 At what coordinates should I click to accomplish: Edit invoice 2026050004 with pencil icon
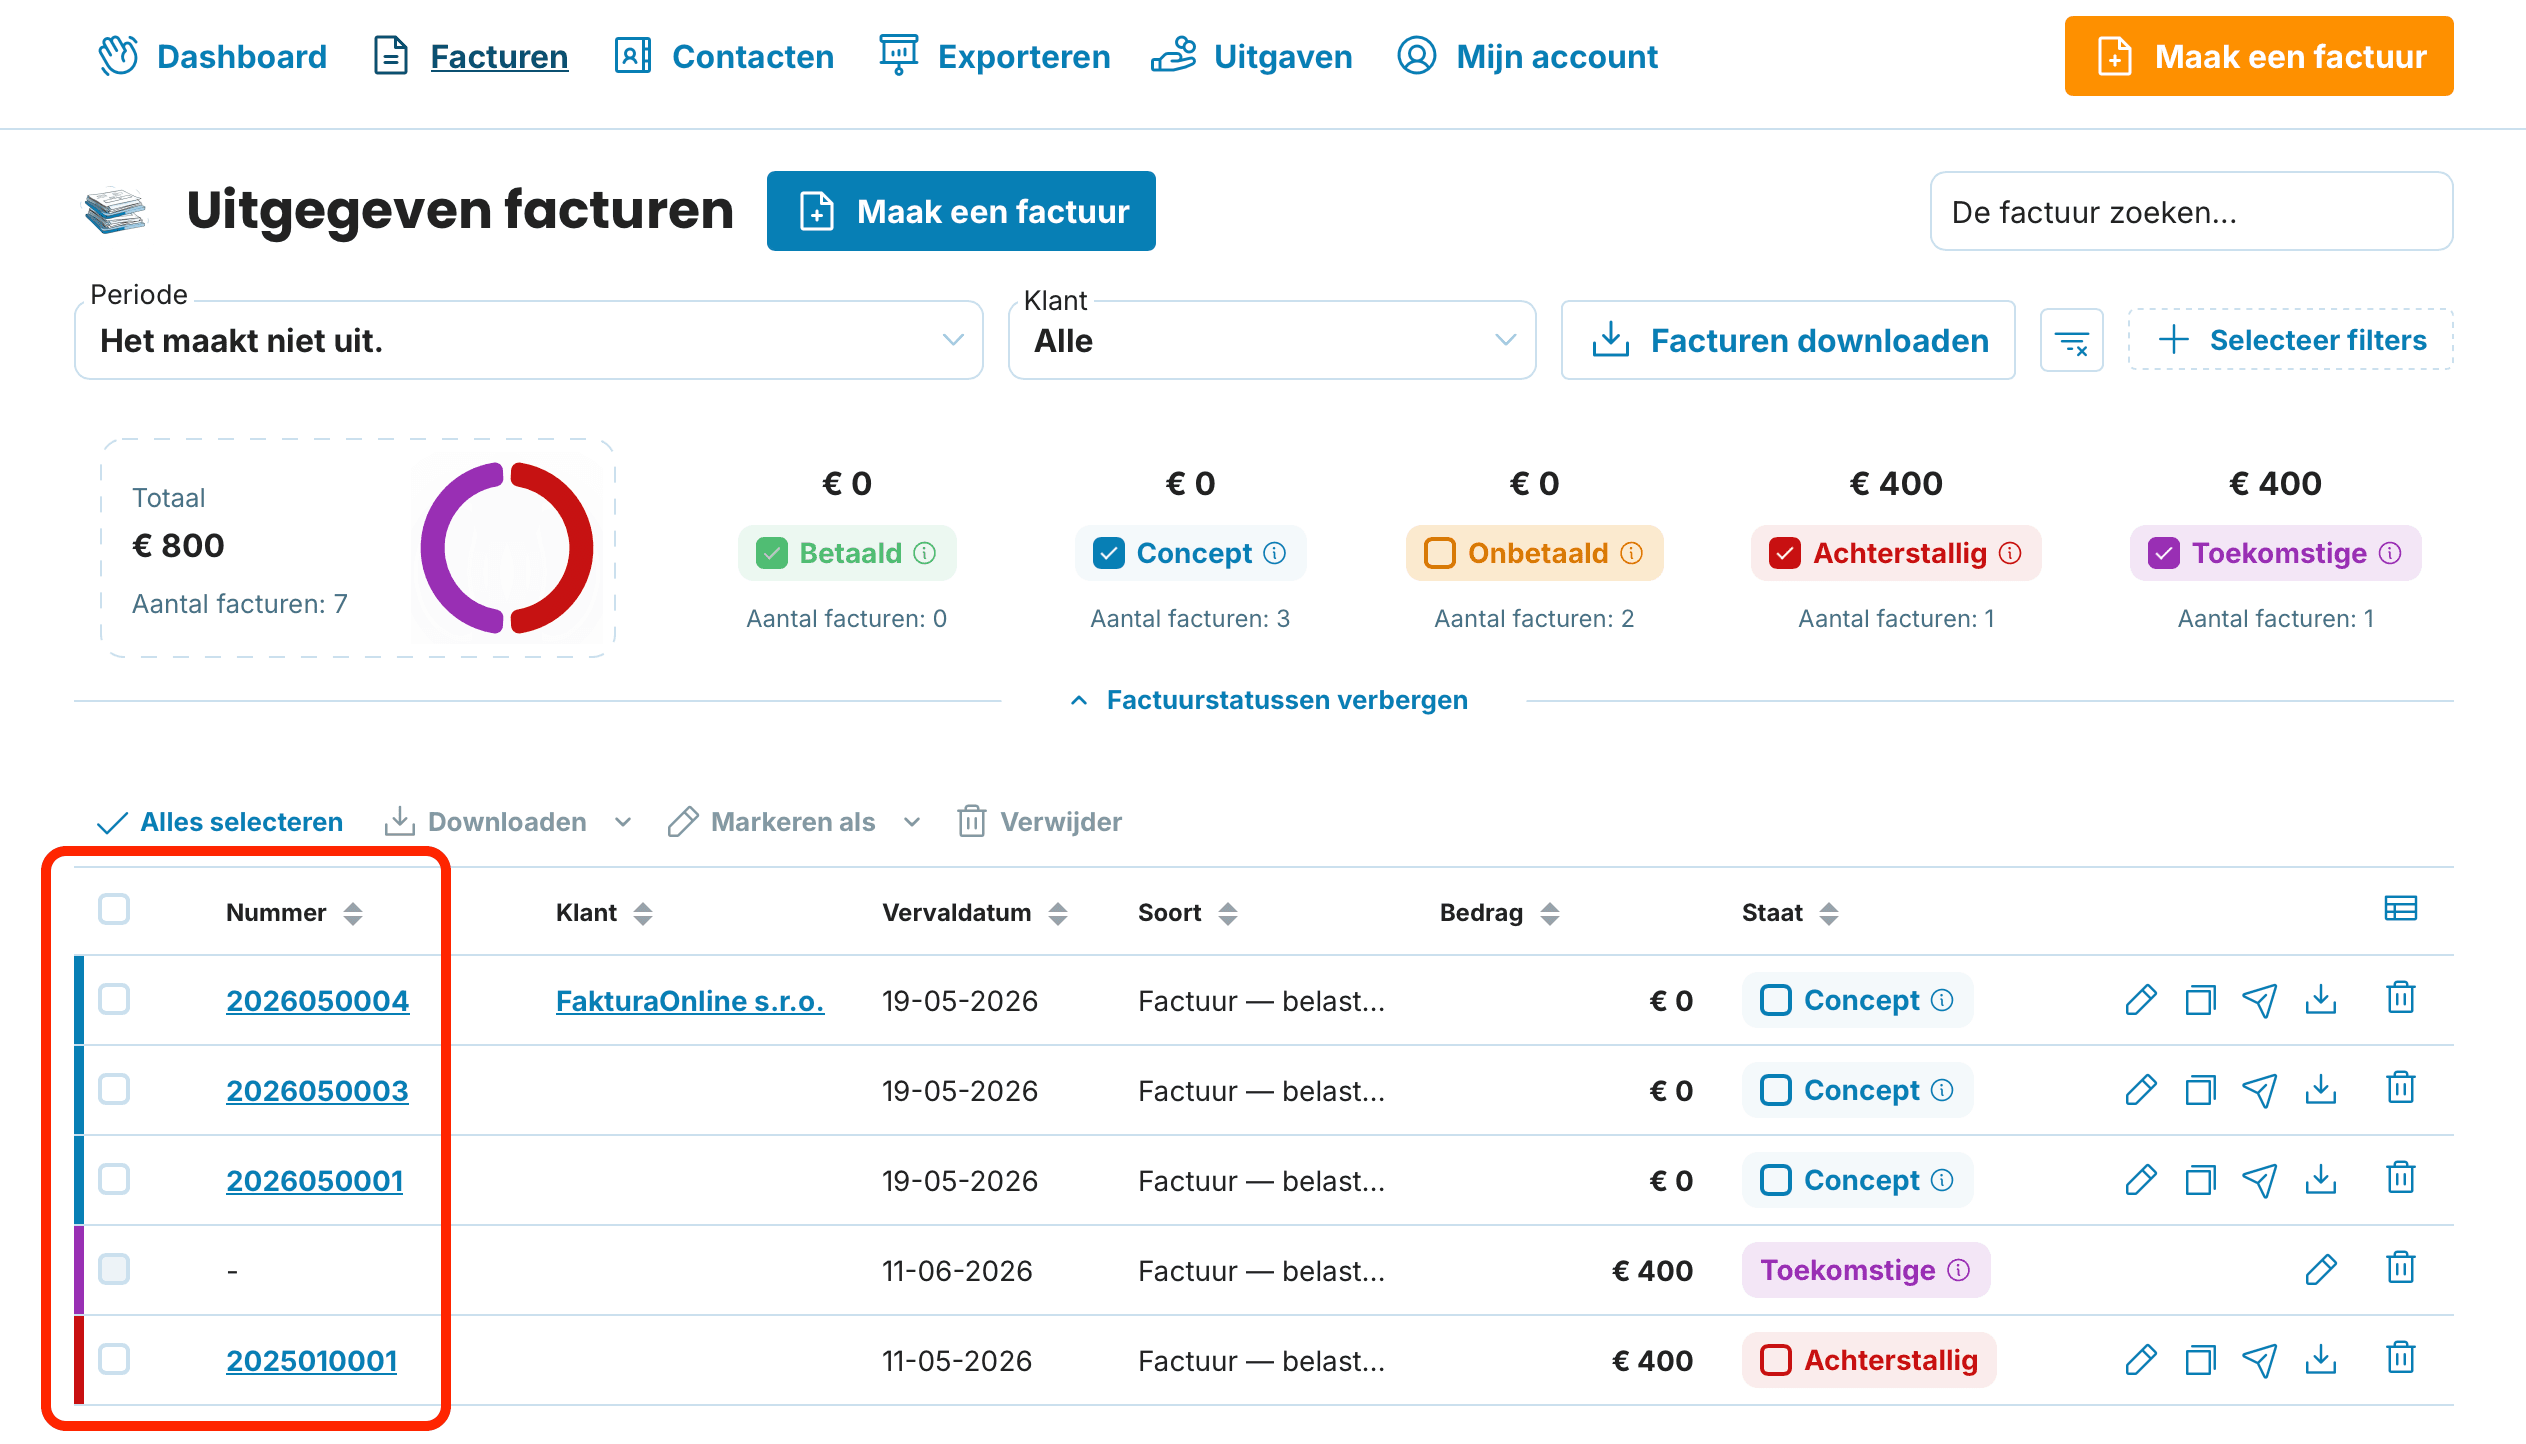coord(2140,1000)
